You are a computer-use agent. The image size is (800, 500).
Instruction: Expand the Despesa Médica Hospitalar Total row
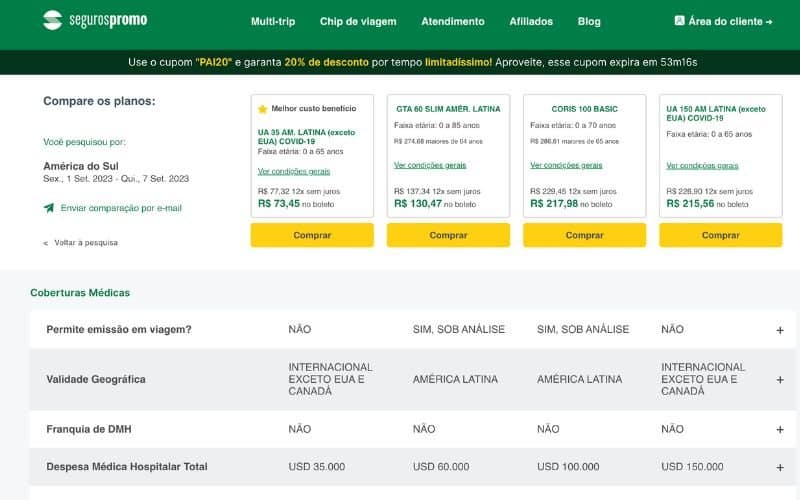coord(780,467)
